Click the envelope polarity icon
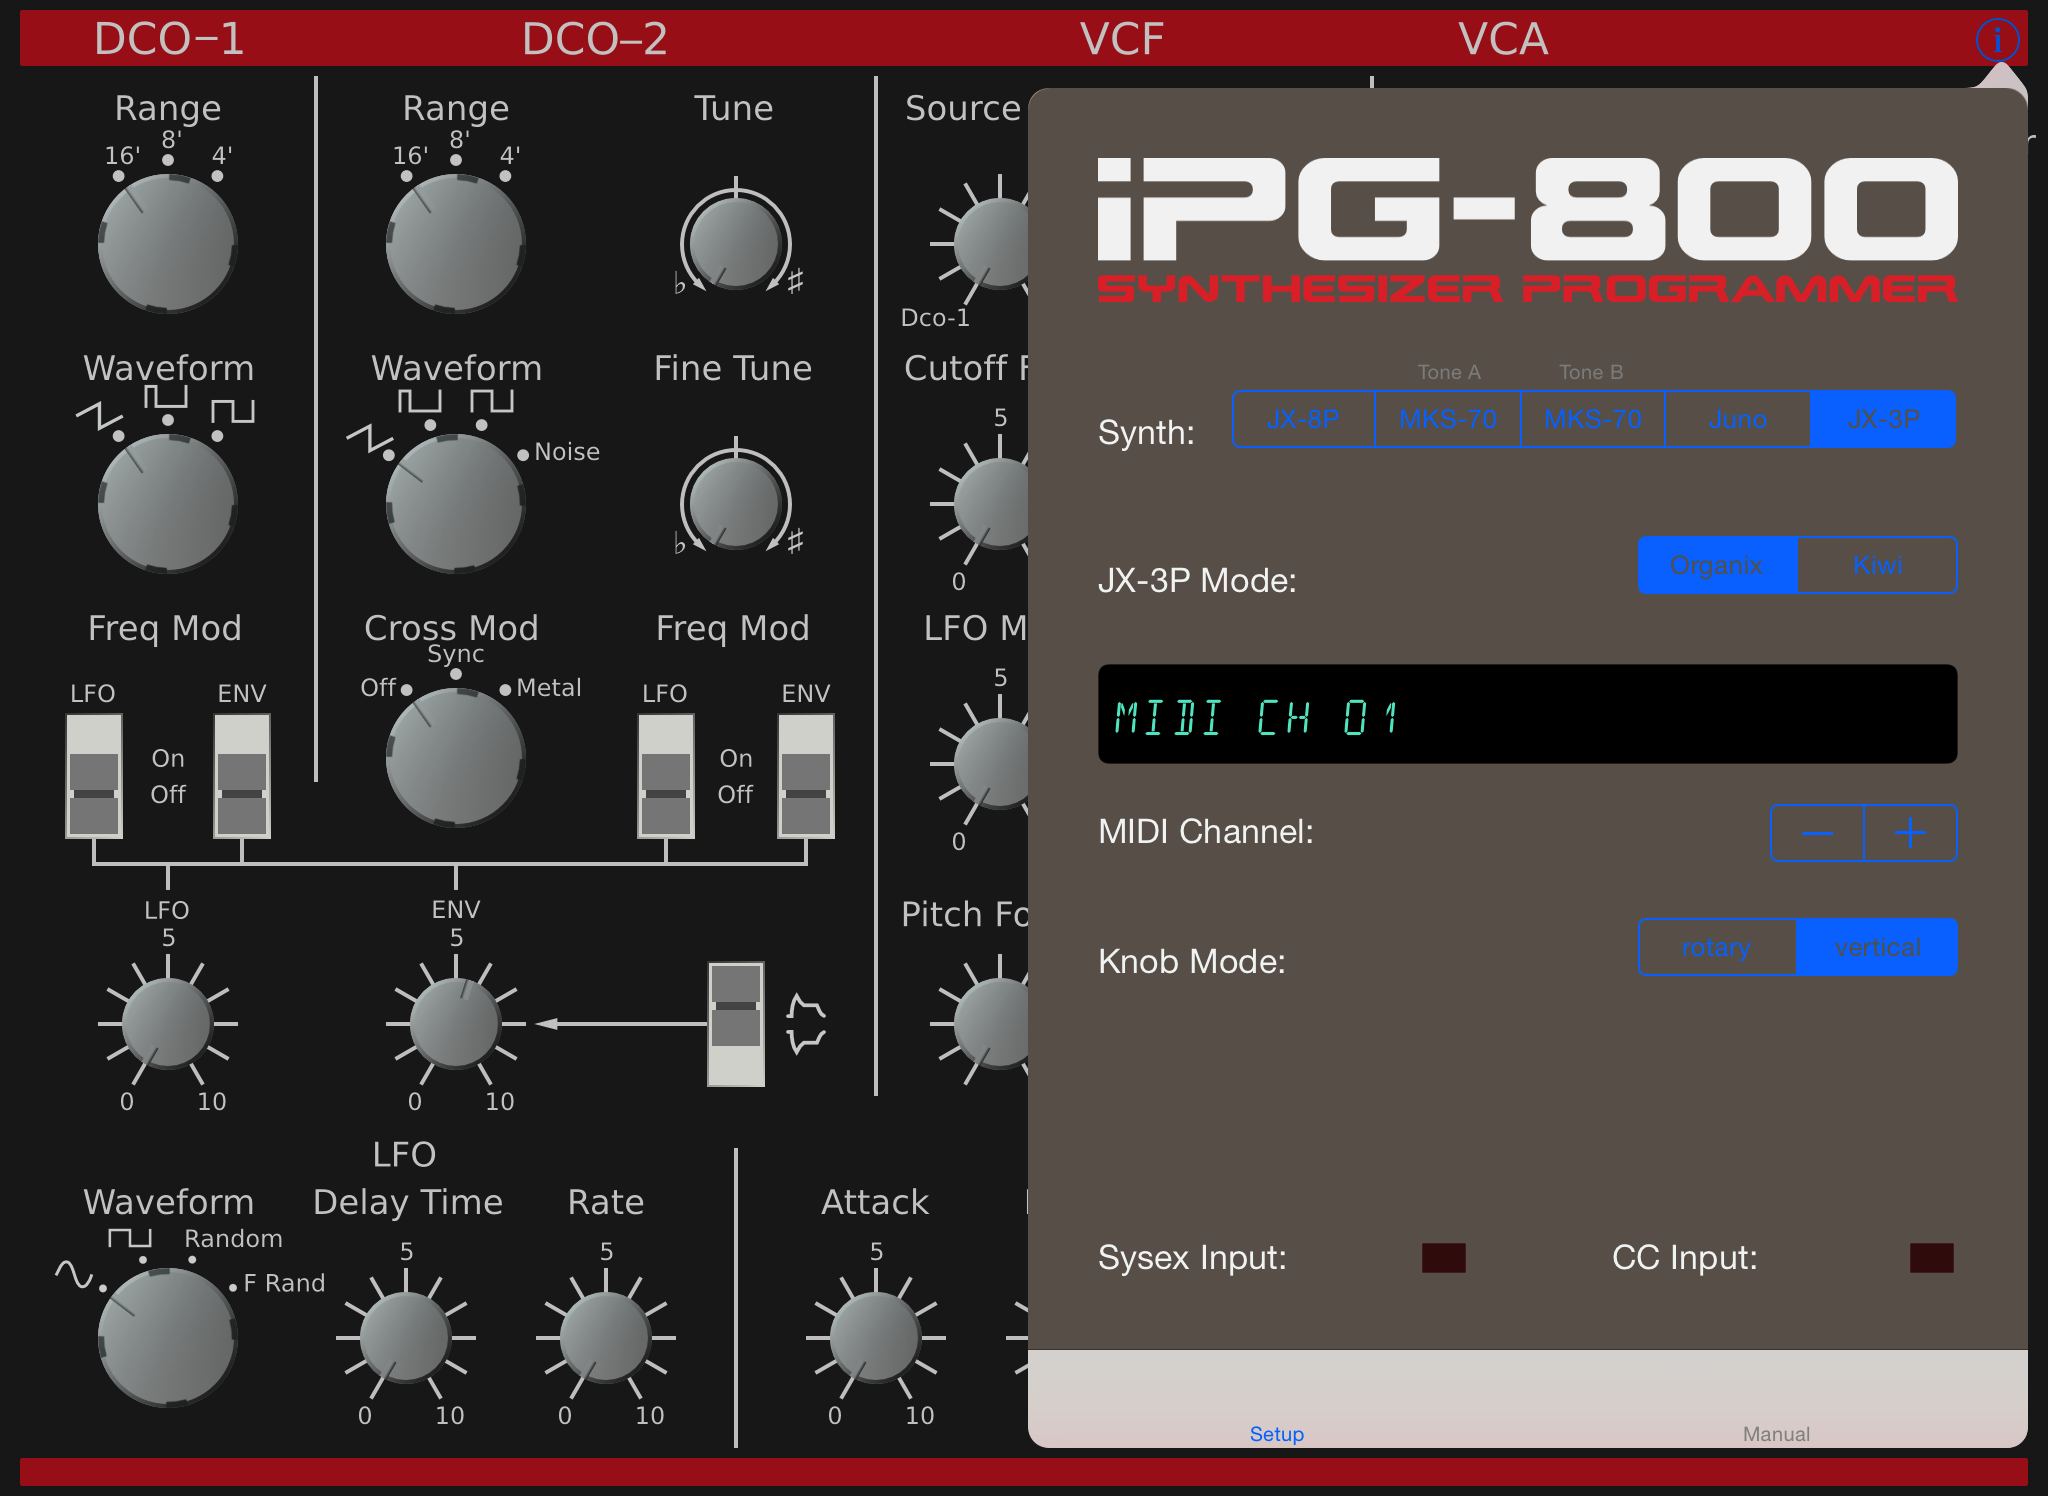This screenshot has width=2048, height=1496. tap(806, 1024)
